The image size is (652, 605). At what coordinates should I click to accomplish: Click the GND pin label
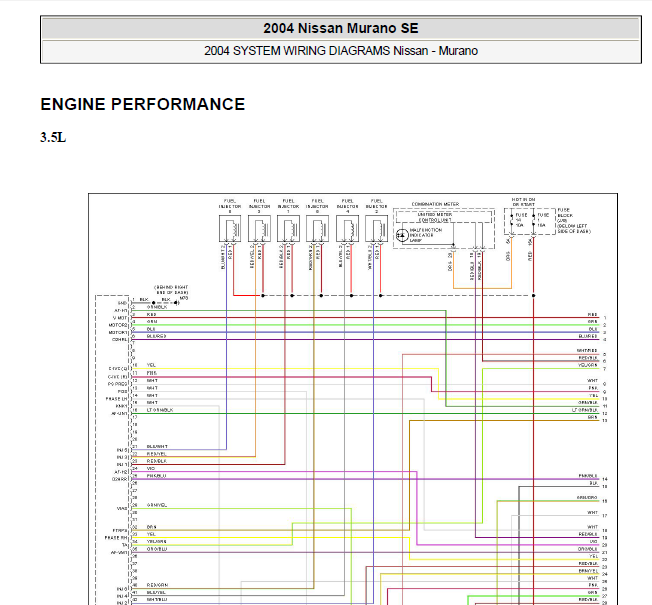pos(122,303)
